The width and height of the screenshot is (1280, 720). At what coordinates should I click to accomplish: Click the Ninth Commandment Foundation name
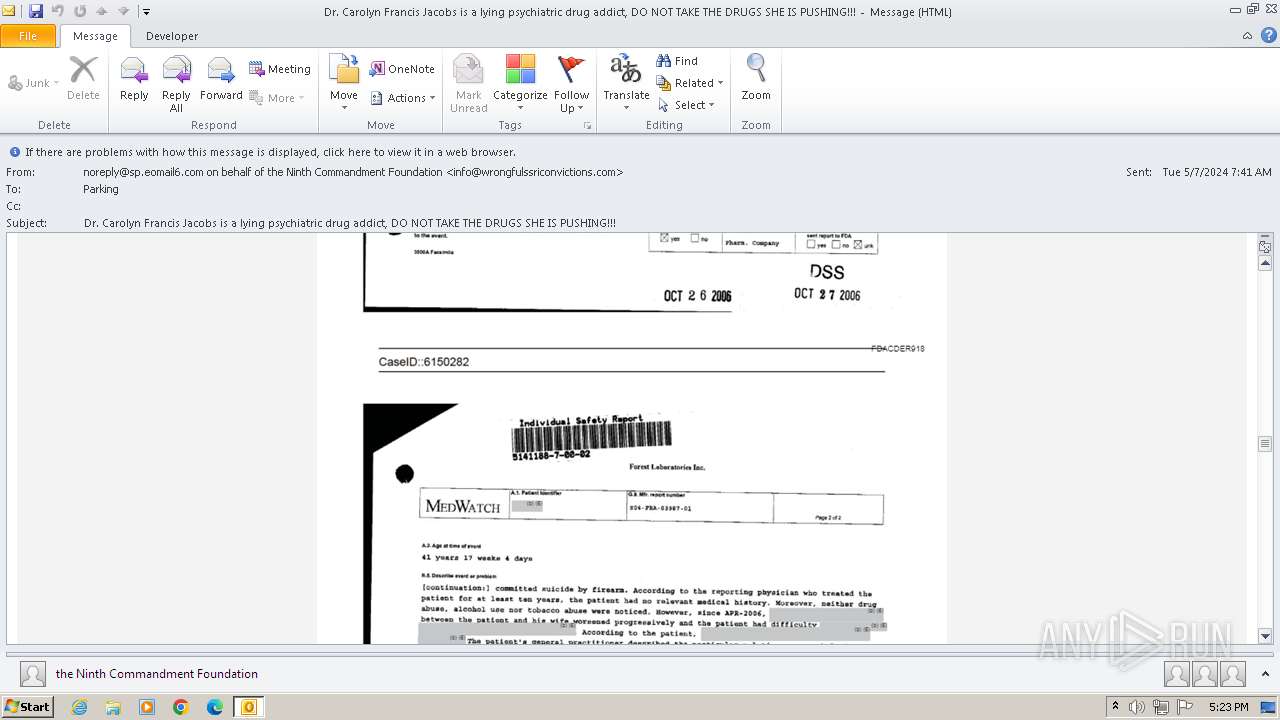click(157, 674)
